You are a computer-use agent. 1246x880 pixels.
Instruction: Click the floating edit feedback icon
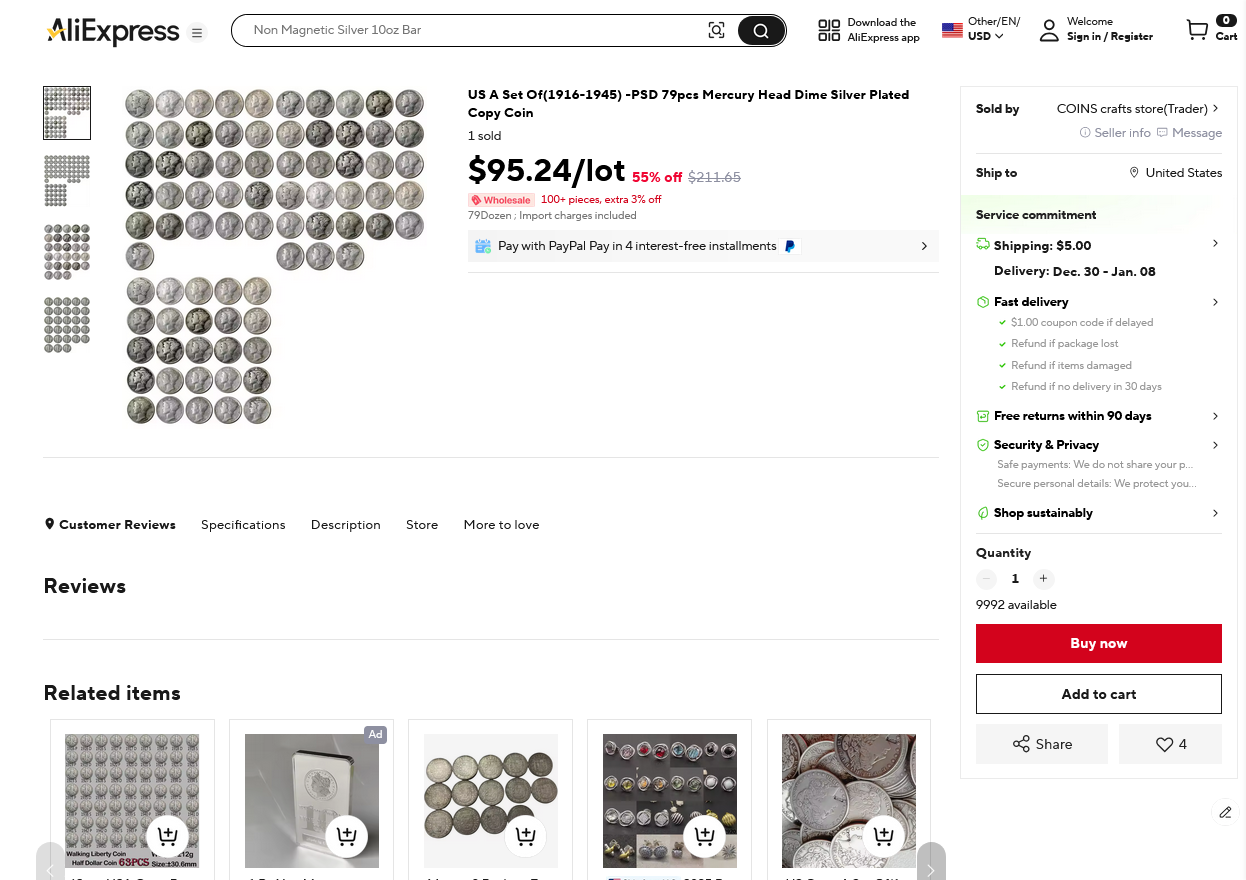point(1225,812)
